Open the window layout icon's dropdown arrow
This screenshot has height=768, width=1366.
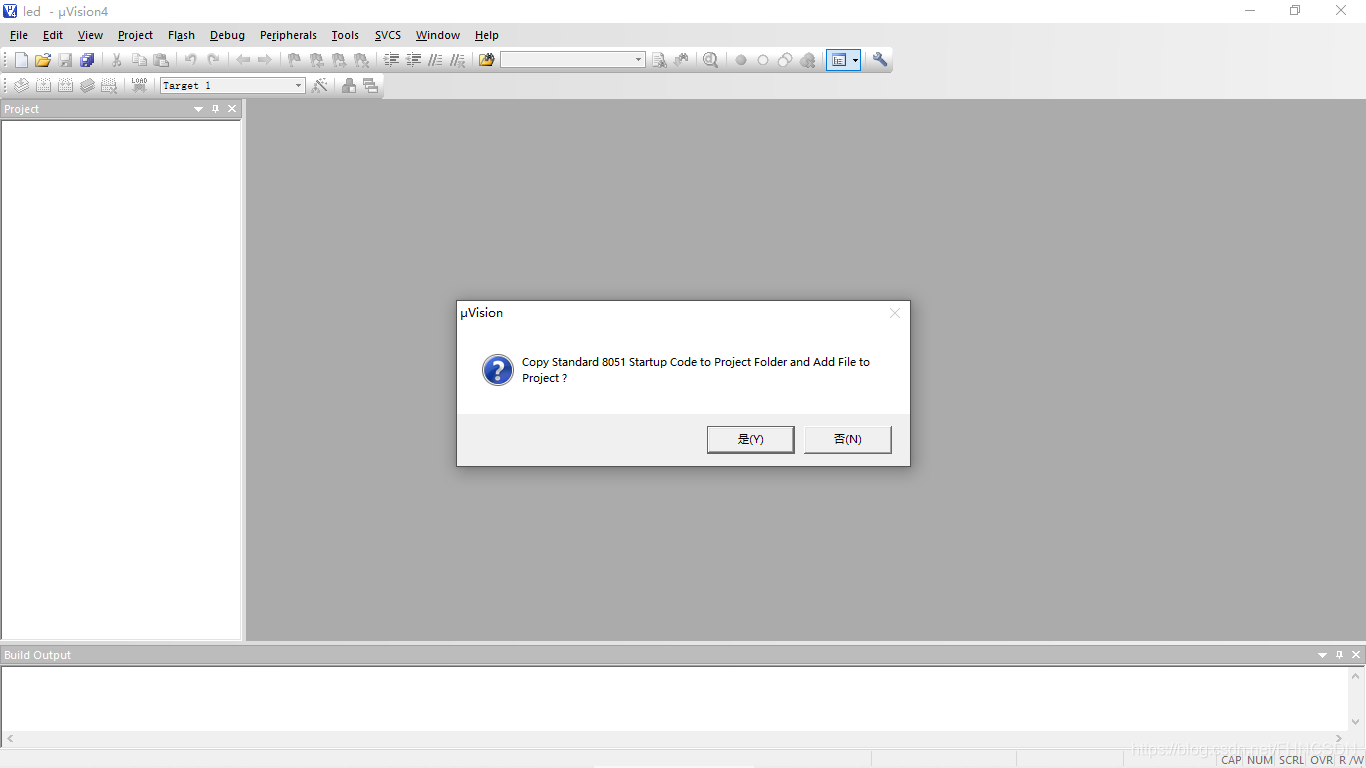[x=856, y=60]
